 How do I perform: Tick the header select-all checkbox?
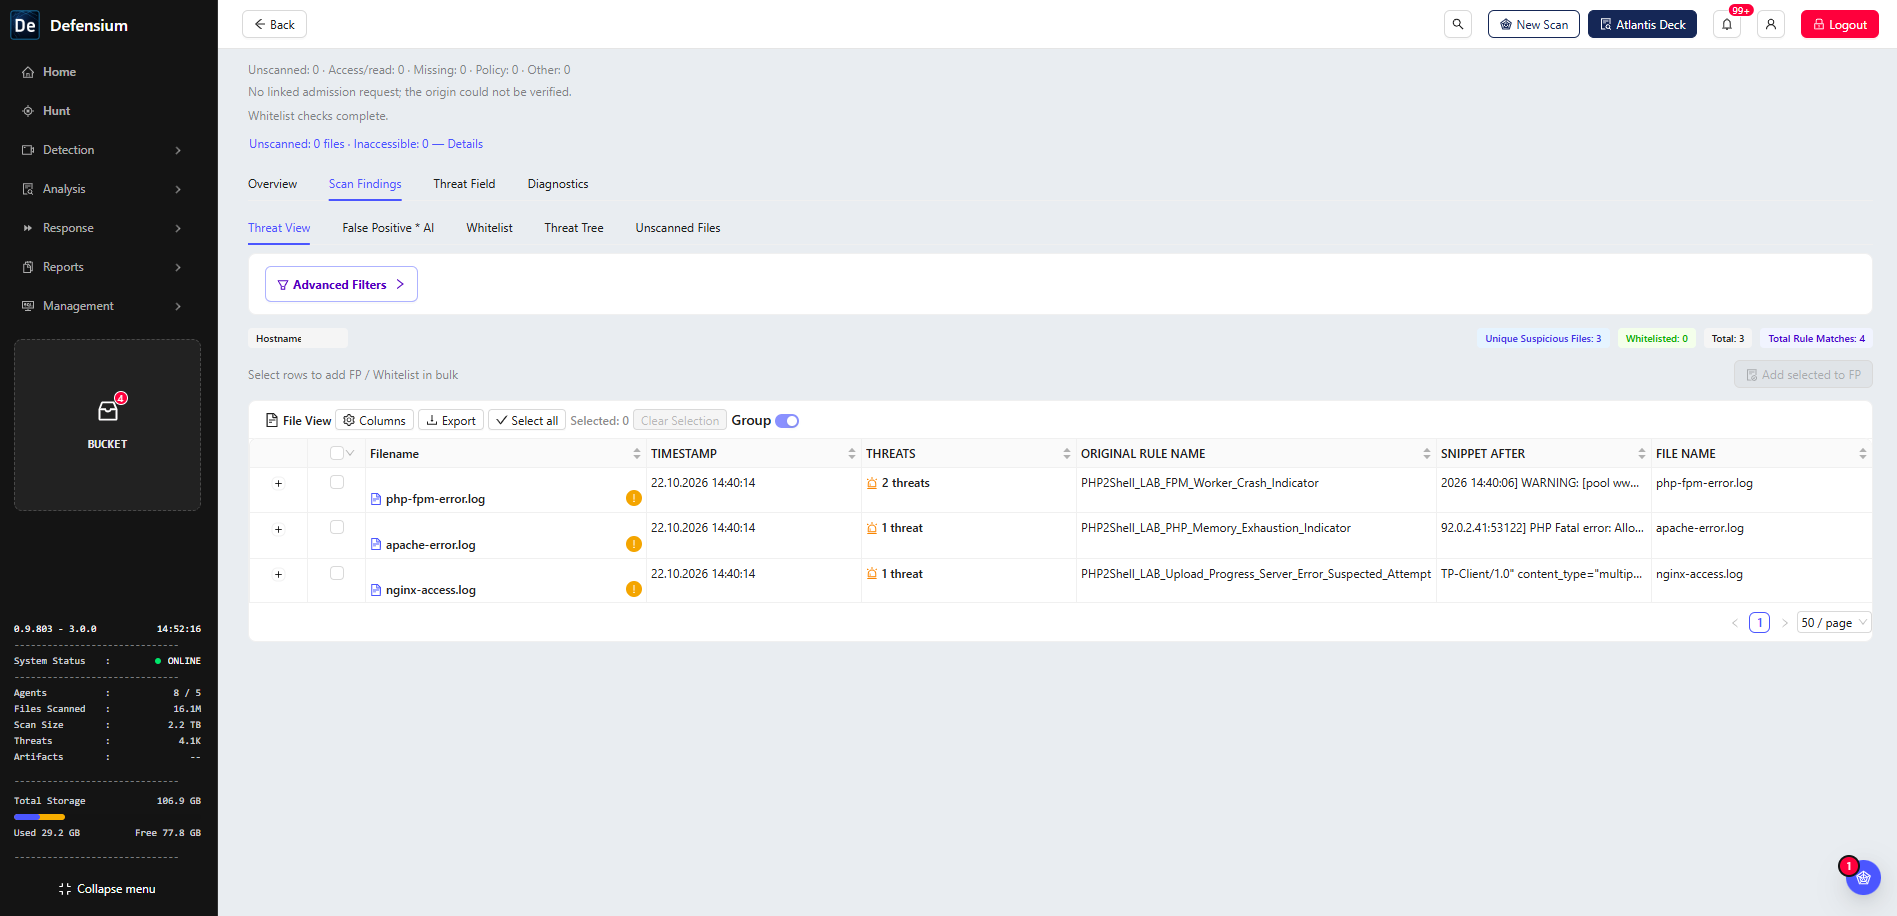click(337, 453)
